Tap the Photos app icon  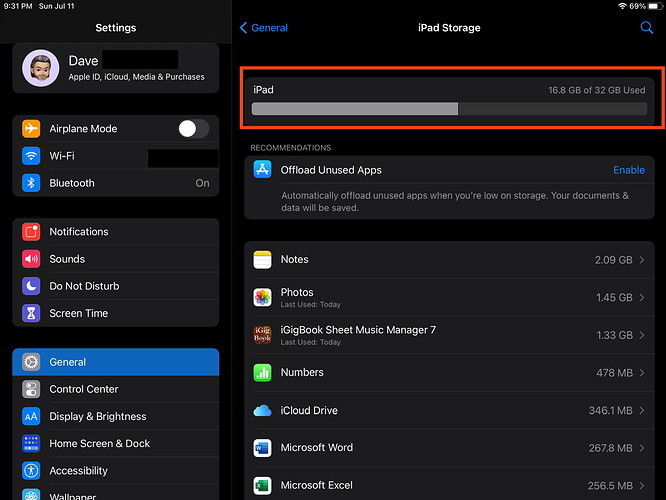[x=262, y=297]
